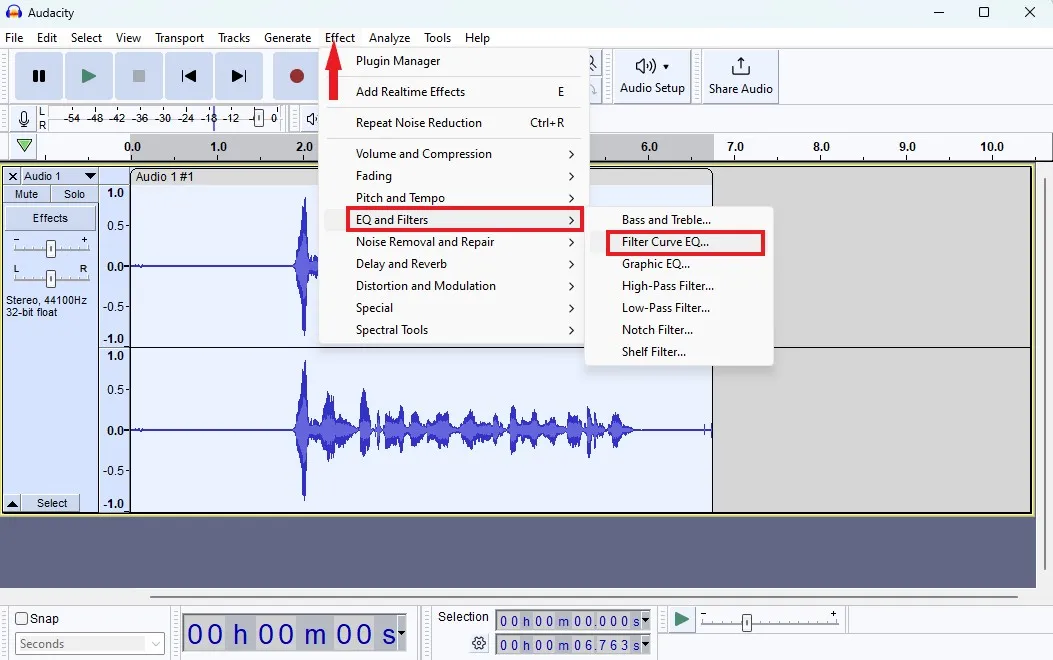Open the Edit menu

tap(47, 38)
